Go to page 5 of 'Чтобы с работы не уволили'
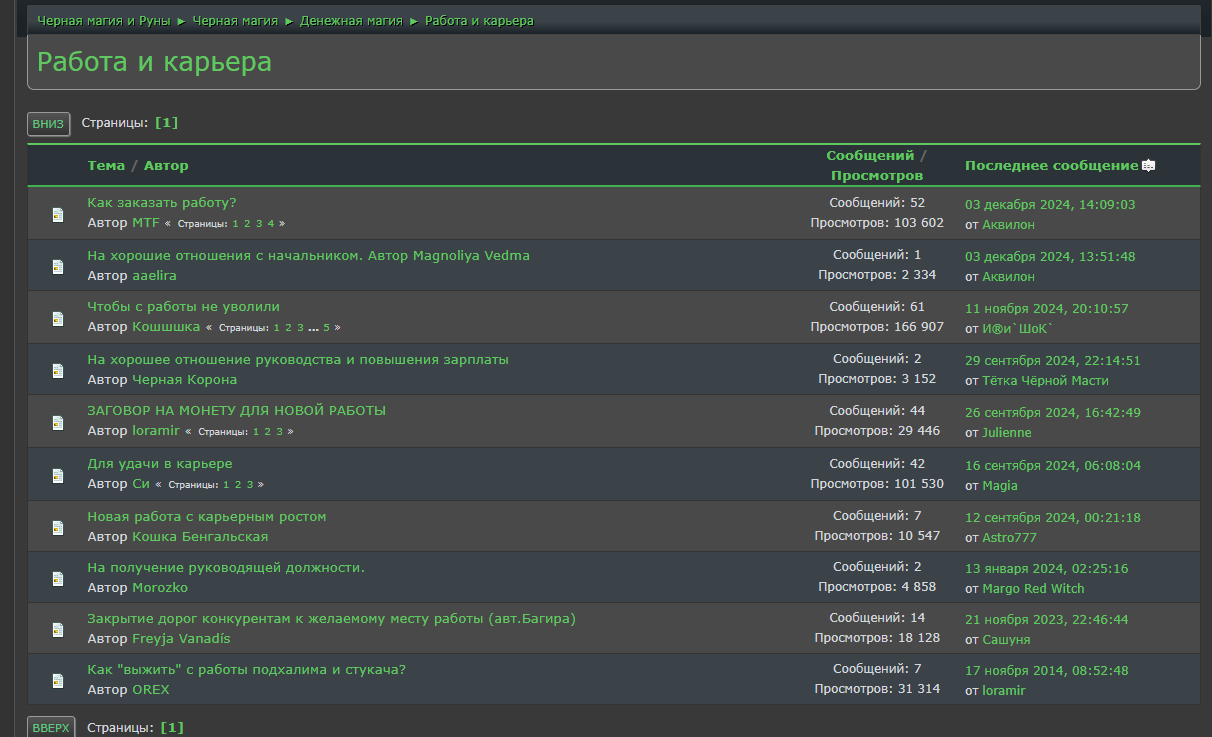Viewport: 1212px width, 737px height. click(x=326, y=328)
